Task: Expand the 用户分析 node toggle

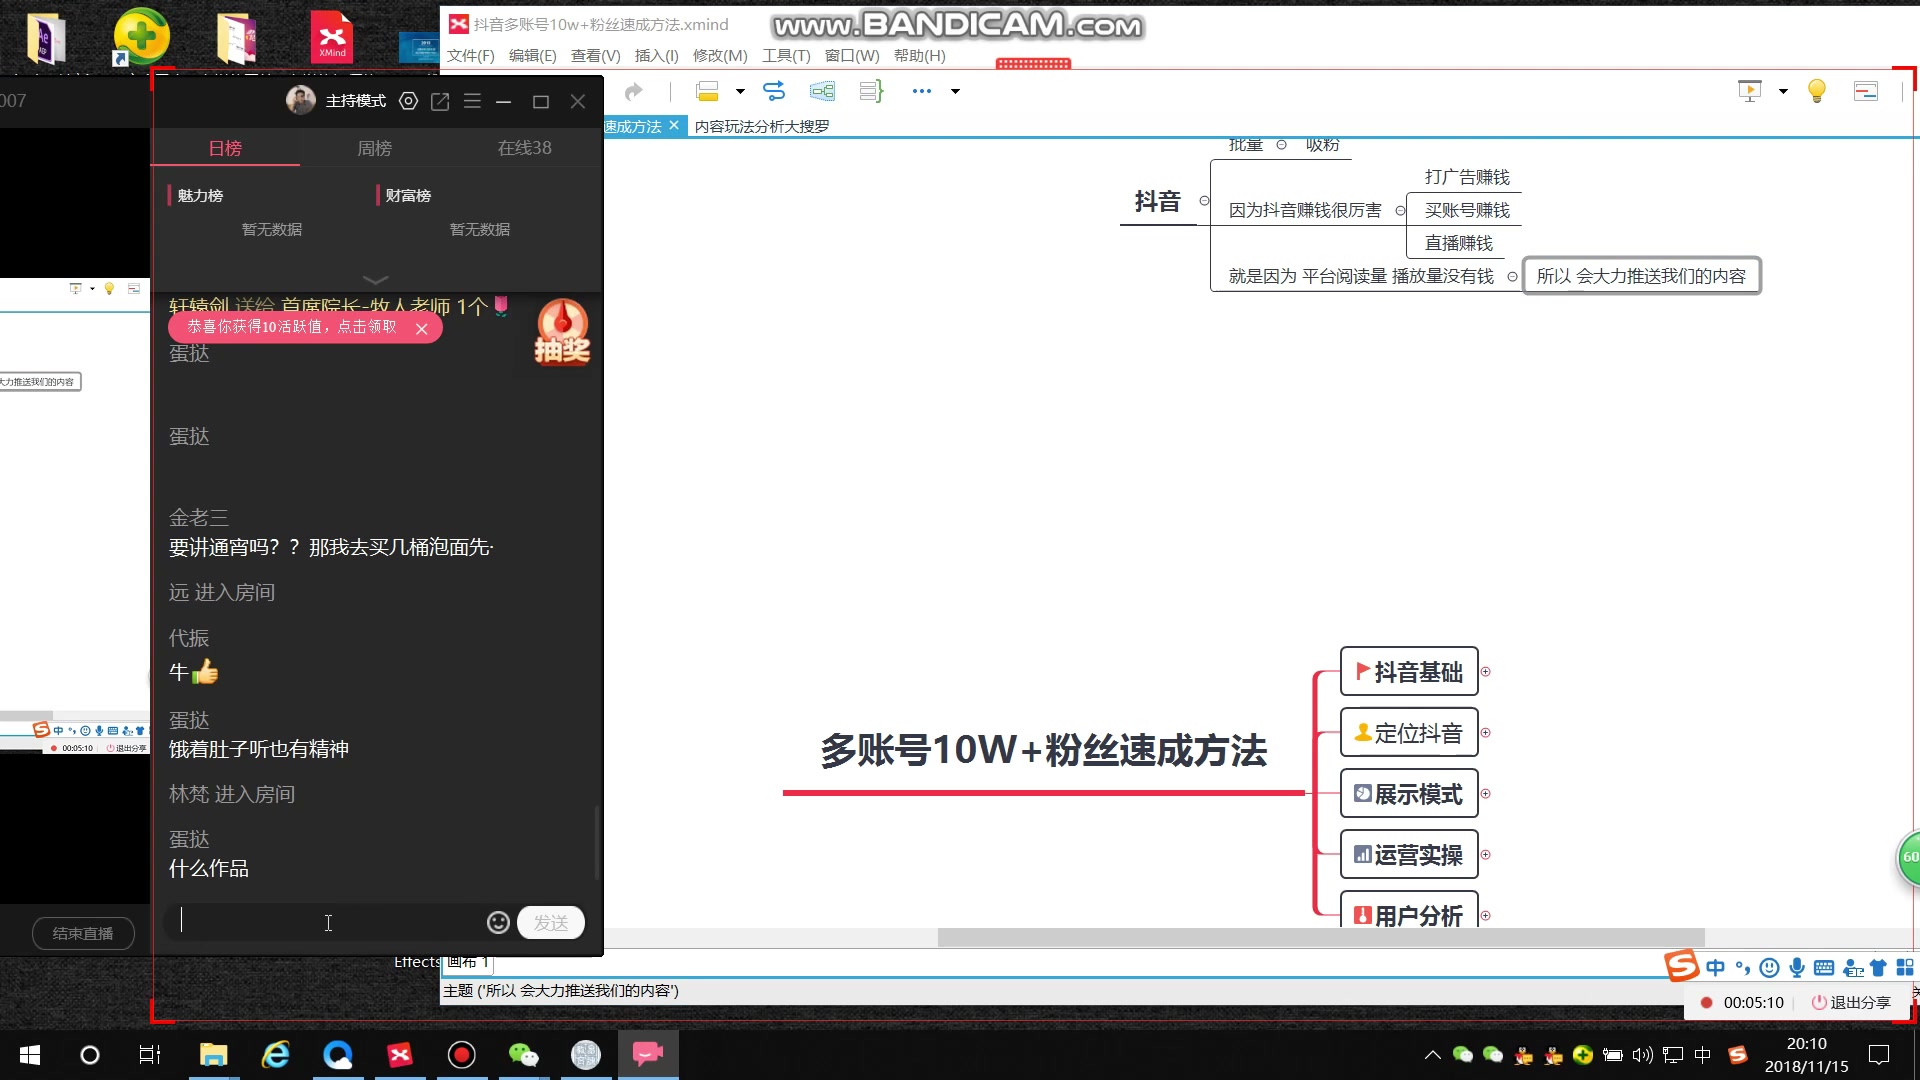Action: coord(1485,916)
